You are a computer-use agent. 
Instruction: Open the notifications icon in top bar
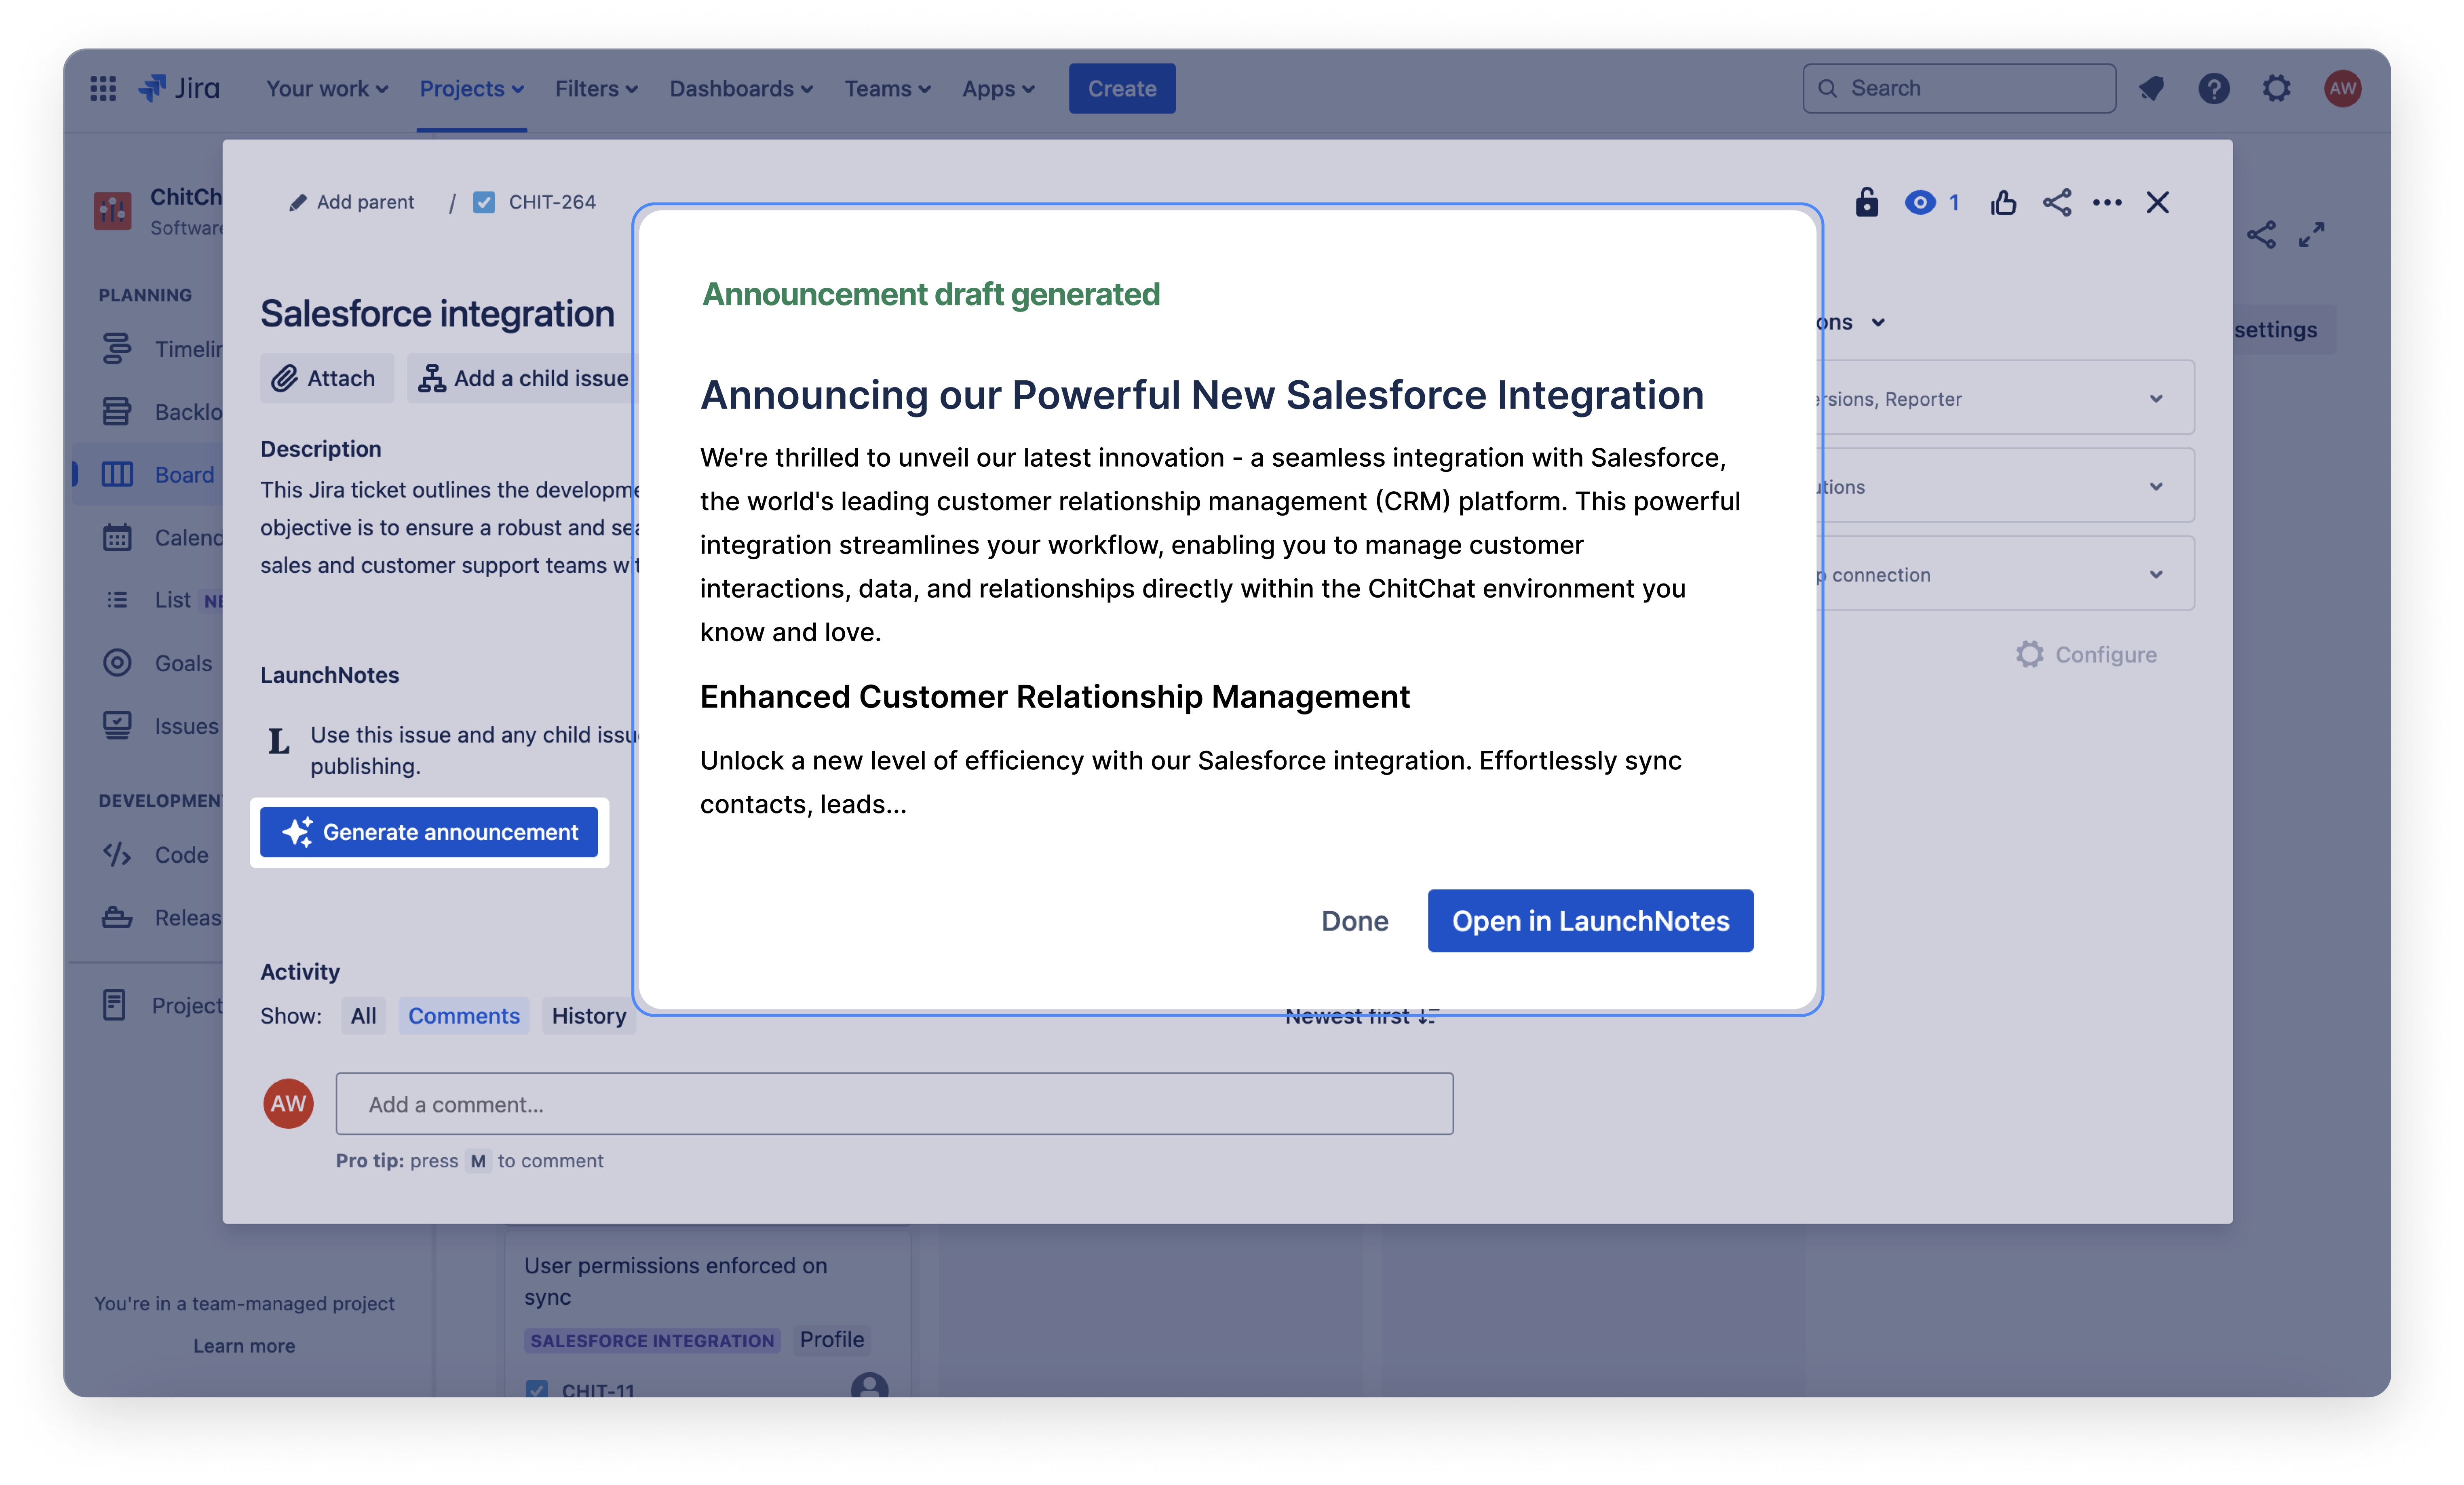pyautogui.click(x=2152, y=88)
